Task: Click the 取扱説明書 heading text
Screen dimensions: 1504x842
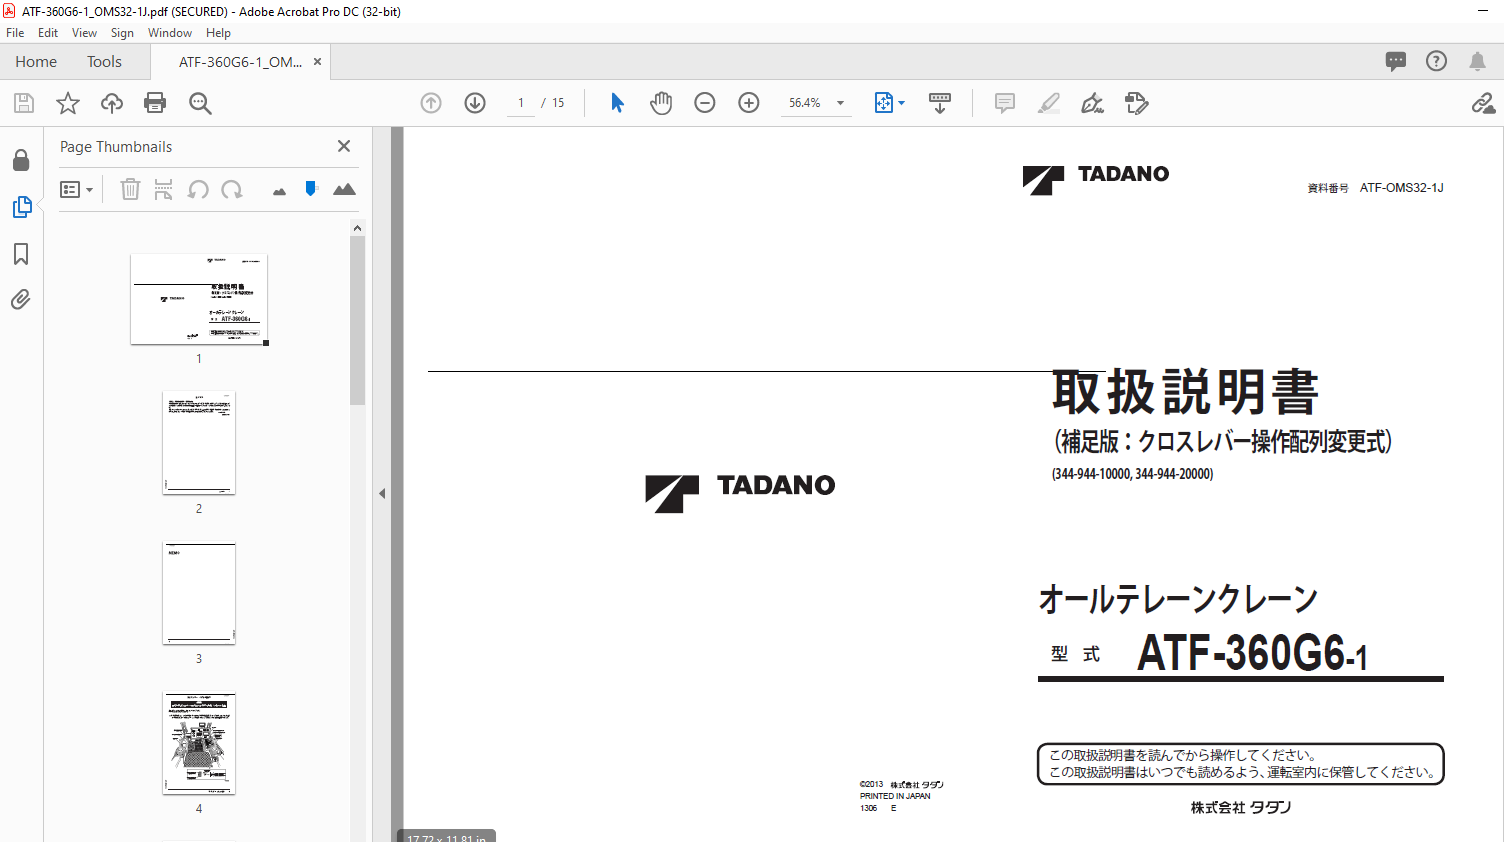Action: [1185, 391]
